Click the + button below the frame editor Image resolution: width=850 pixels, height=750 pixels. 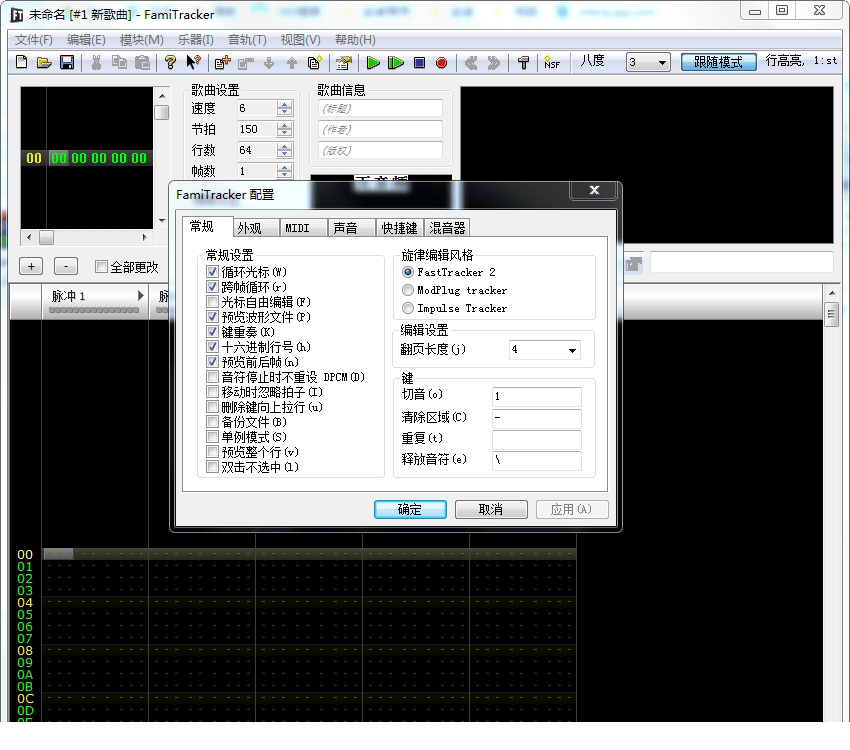[31, 266]
